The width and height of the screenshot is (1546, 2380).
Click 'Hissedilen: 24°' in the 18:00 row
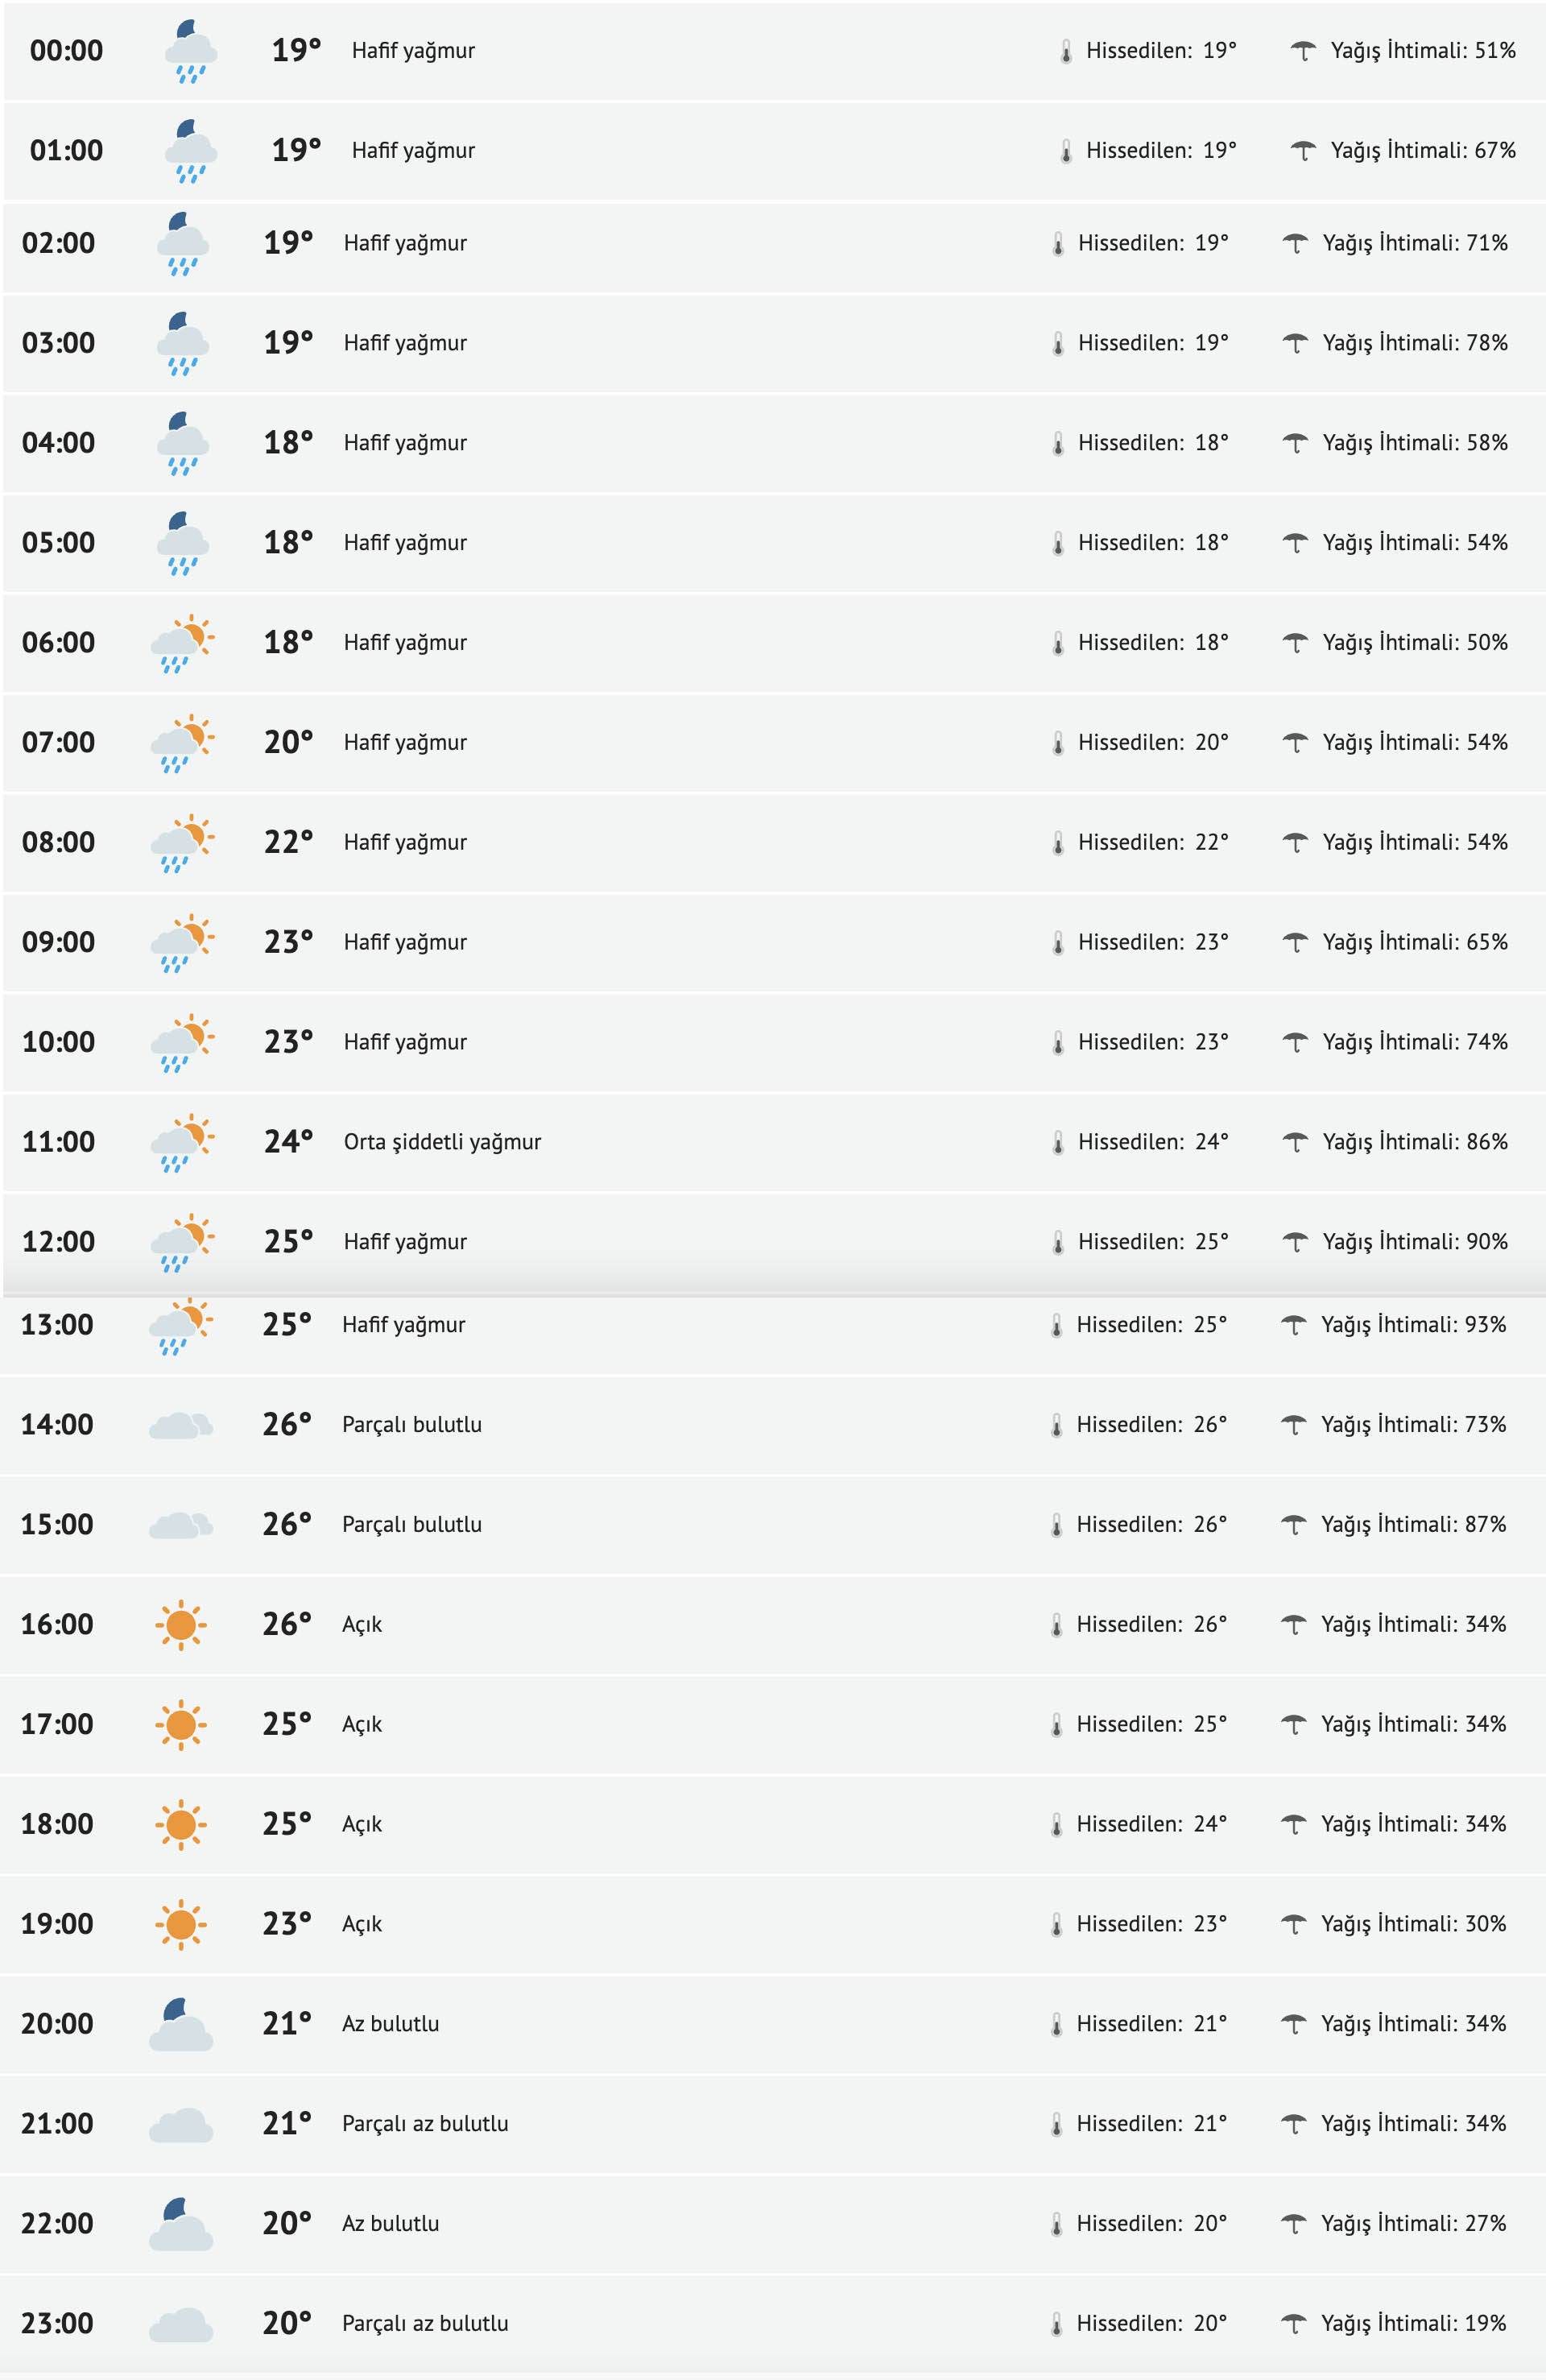(1151, 1824)
